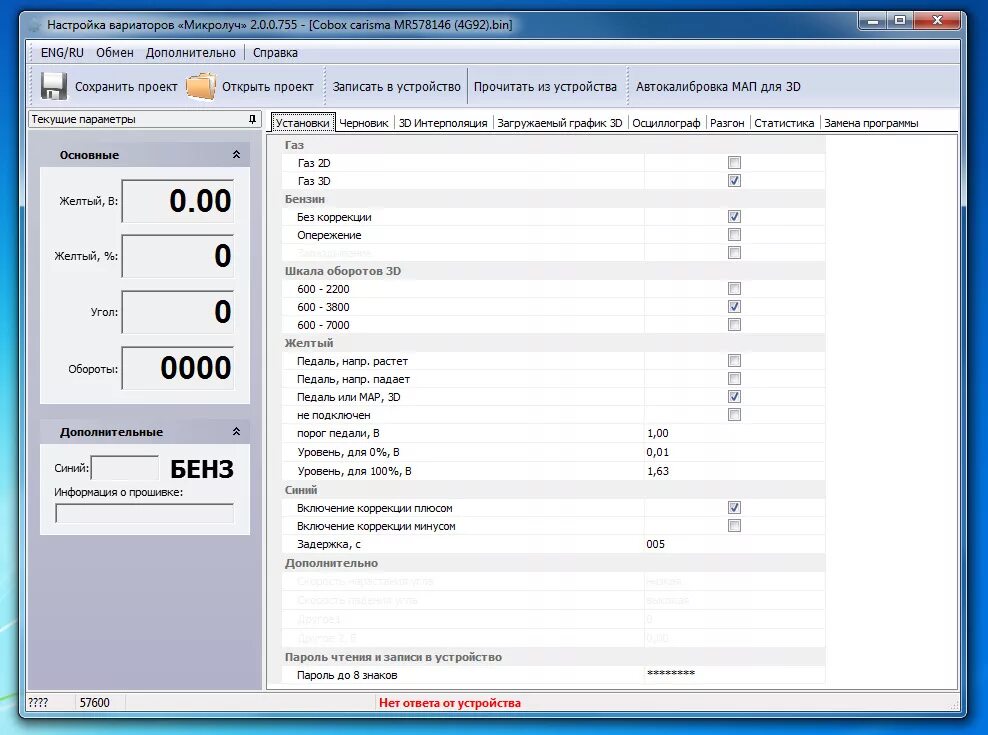Open the Замена программы tab
This screenshot has width=988, height=735.
pos(871,123)
